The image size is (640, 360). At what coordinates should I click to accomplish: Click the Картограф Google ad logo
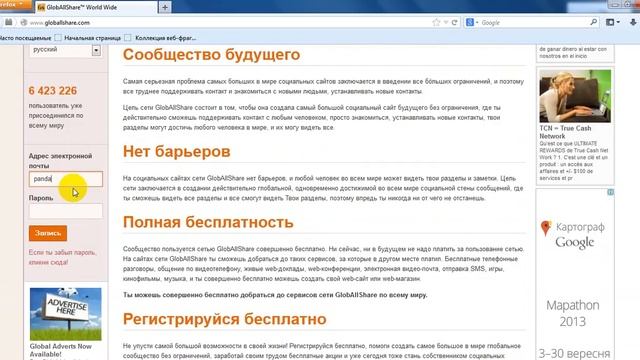574,235
